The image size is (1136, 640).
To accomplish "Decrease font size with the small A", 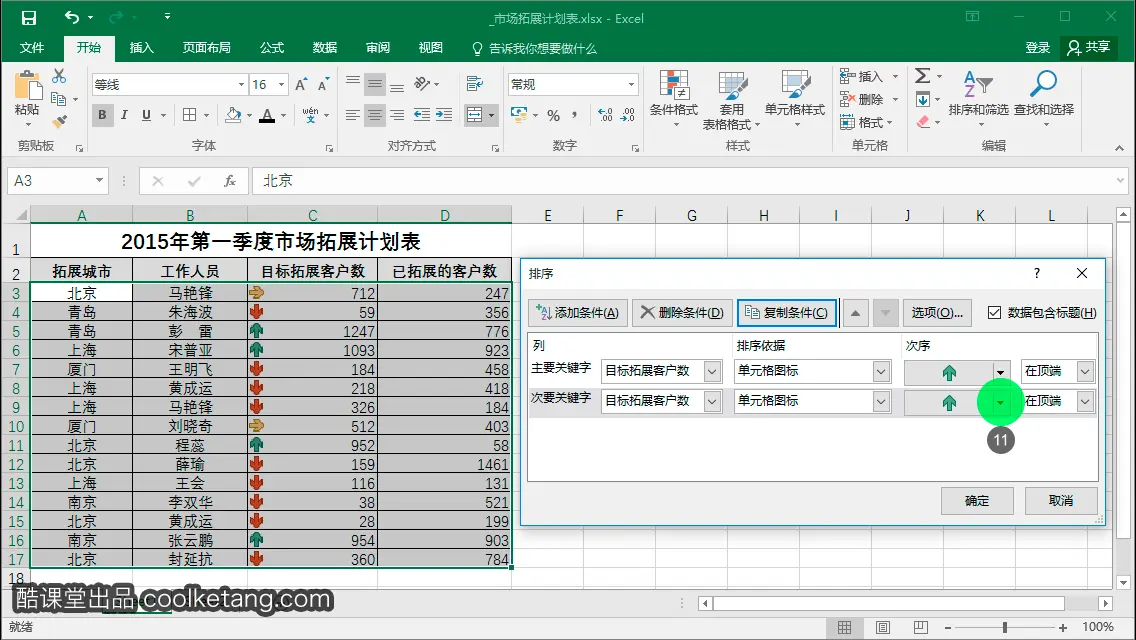I will tap(323, 85).
